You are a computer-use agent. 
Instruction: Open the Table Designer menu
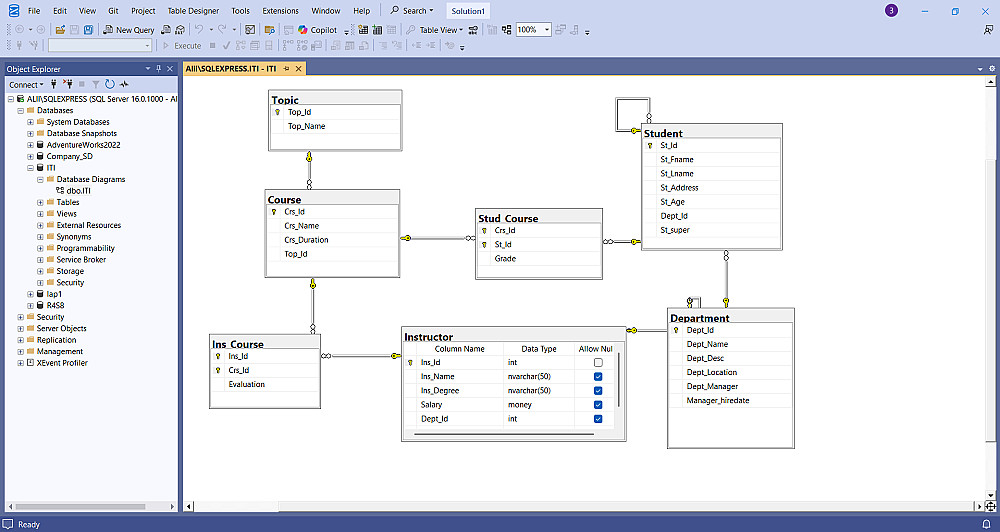point(193,11)
